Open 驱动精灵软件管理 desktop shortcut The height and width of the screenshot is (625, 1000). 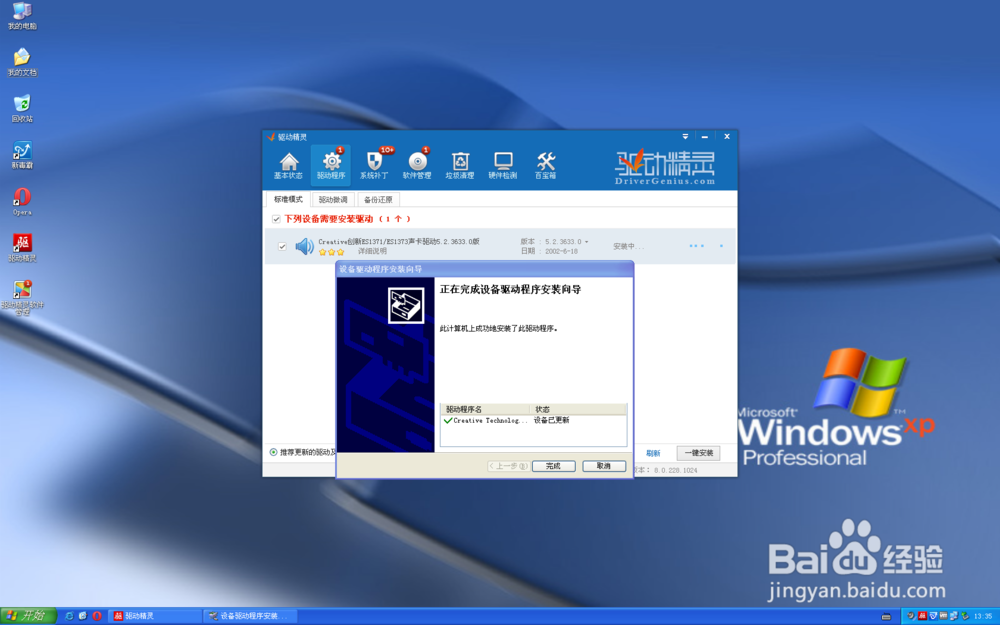22,298
